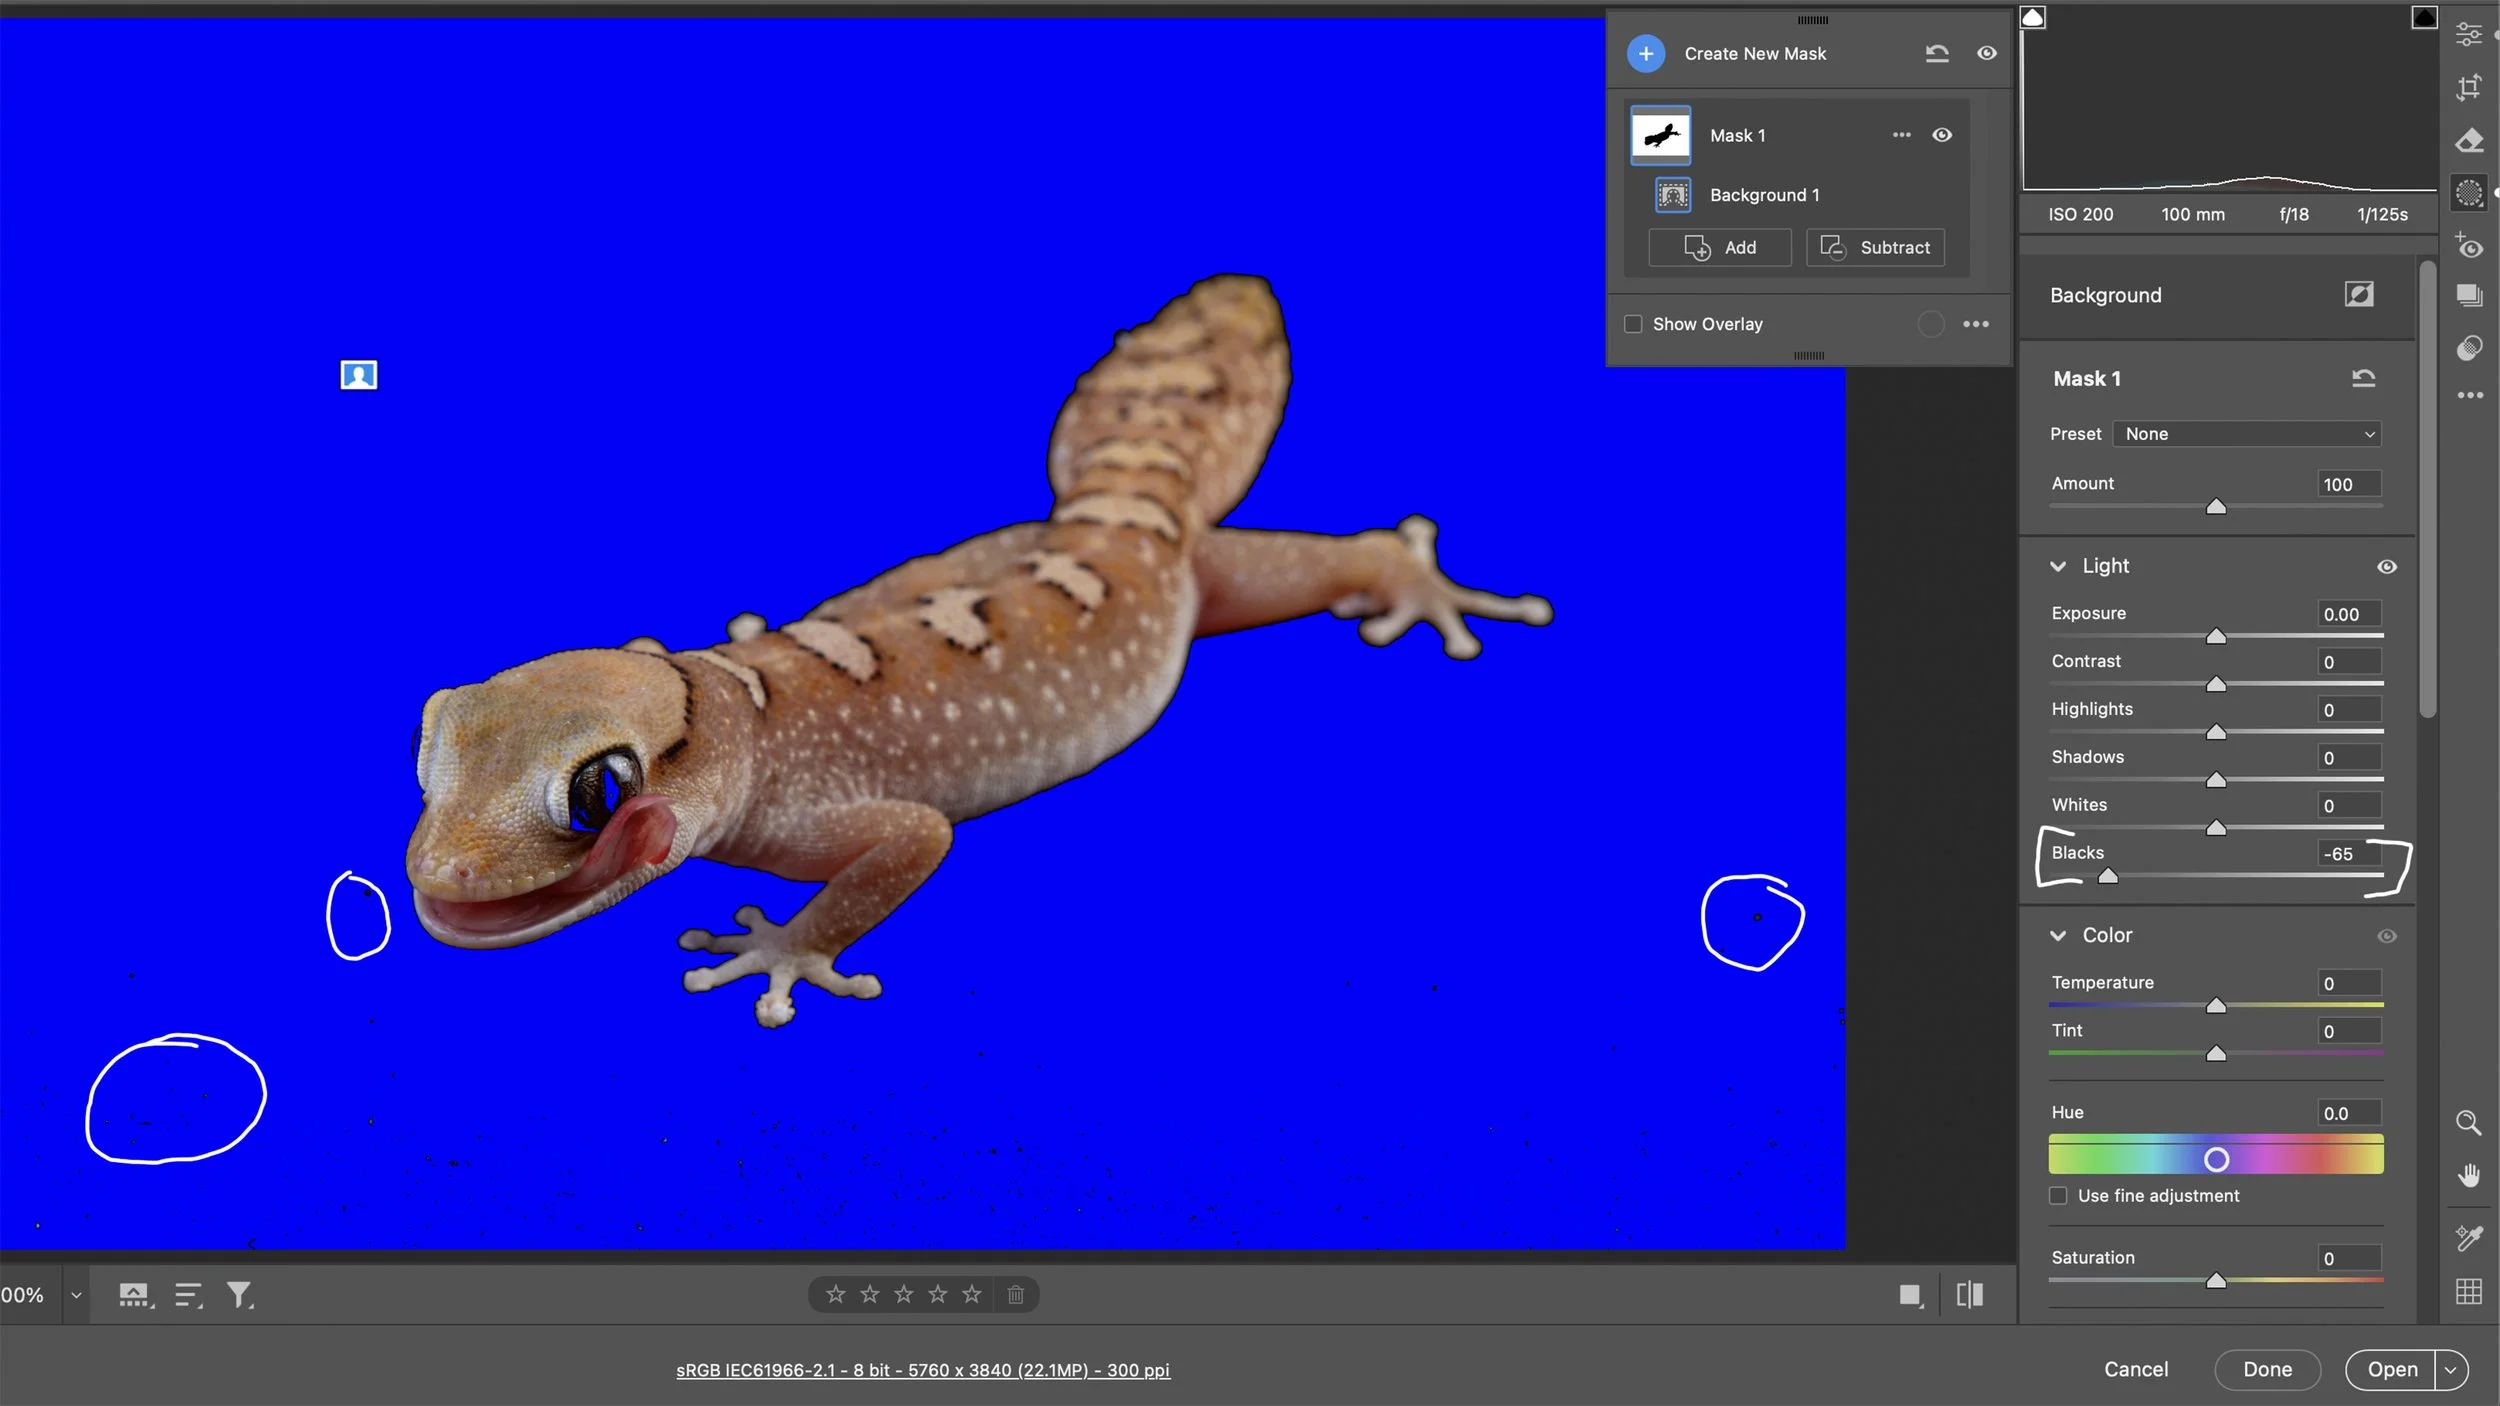Enable Use fine adjustment under Hue
The image size is (2500, 1406).
point(2060,1195)
